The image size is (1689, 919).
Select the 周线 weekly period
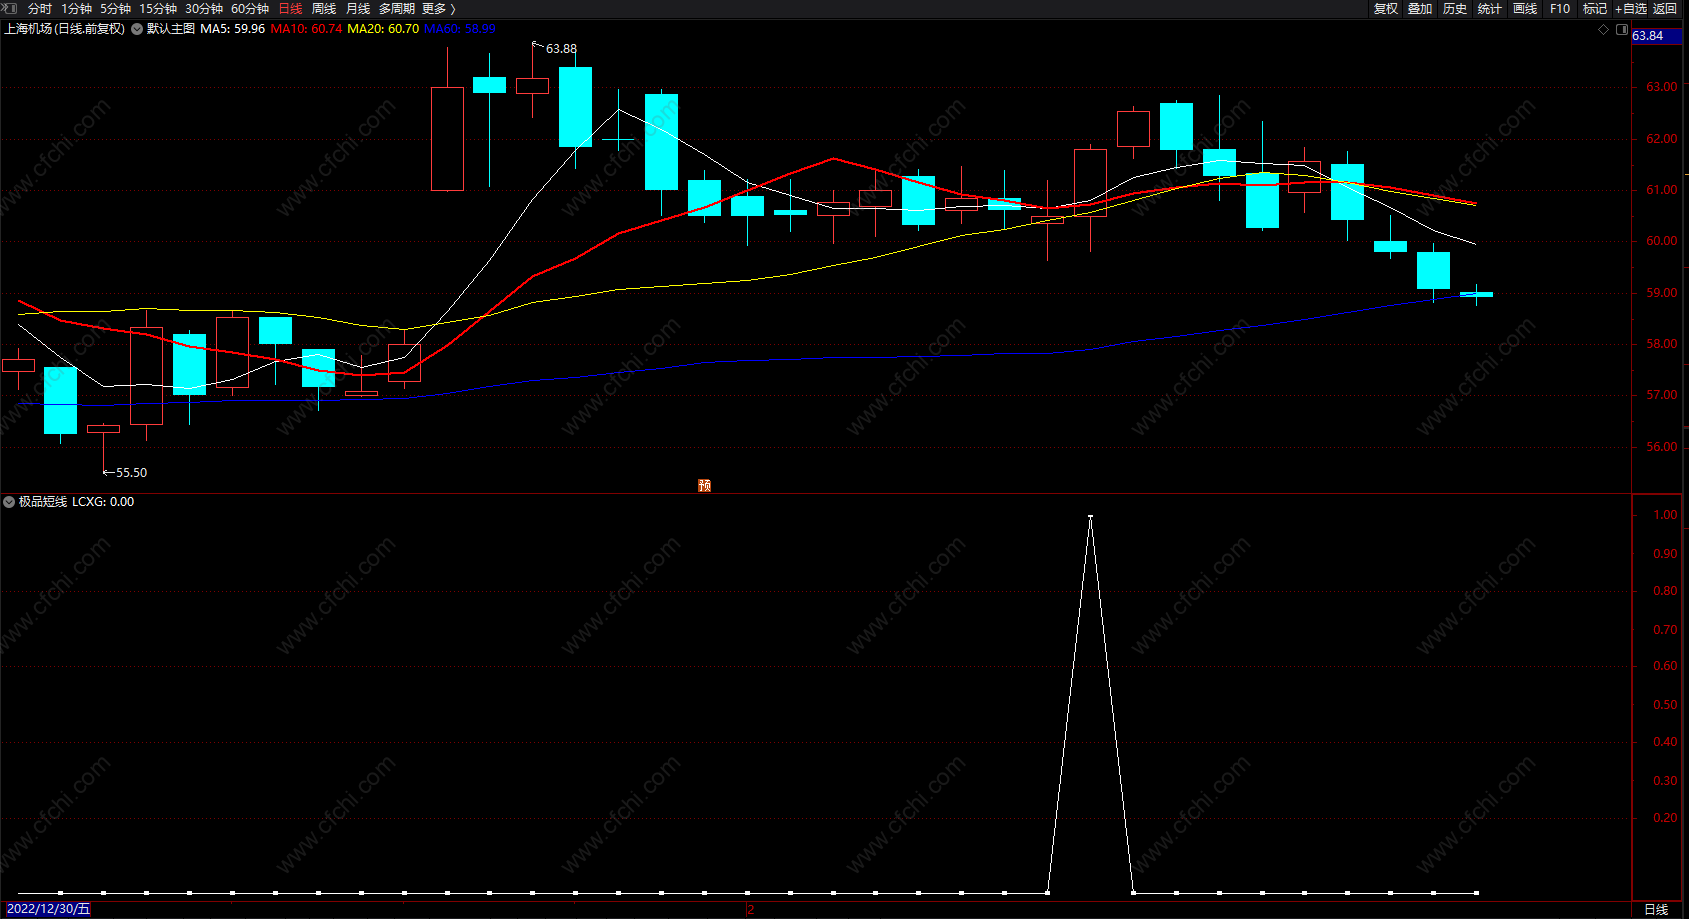point(324,9)
